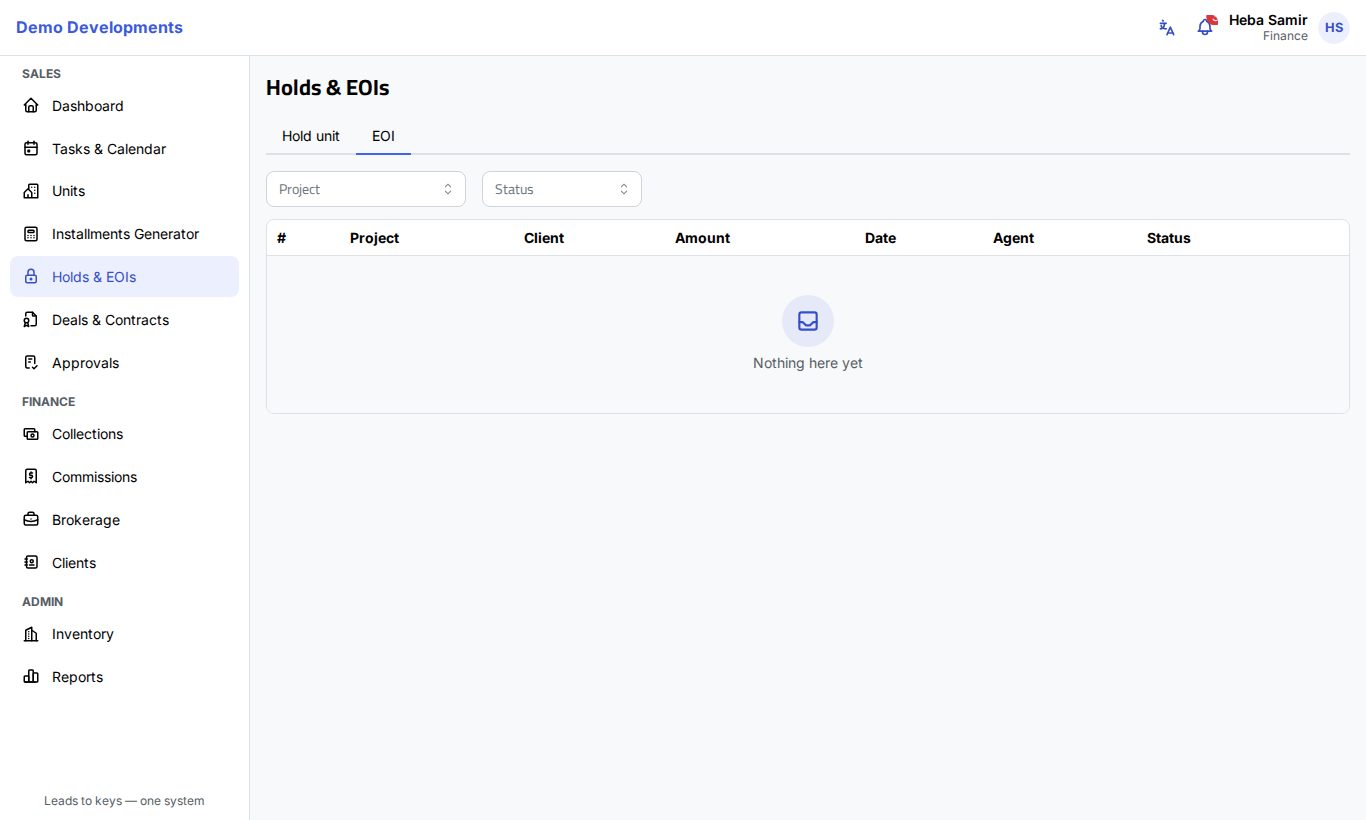Click the Client column header
The width and height of the screenshot is (1366, 820).
(544, 238)
